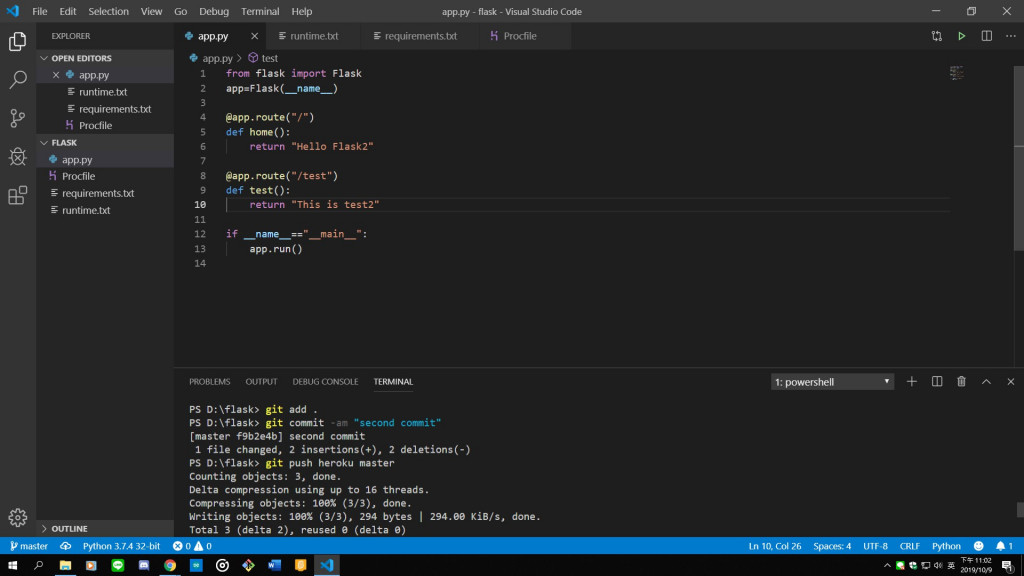Select runtime.txt in Open Editors list
The image size is (1024, 576).
[105, 92]
